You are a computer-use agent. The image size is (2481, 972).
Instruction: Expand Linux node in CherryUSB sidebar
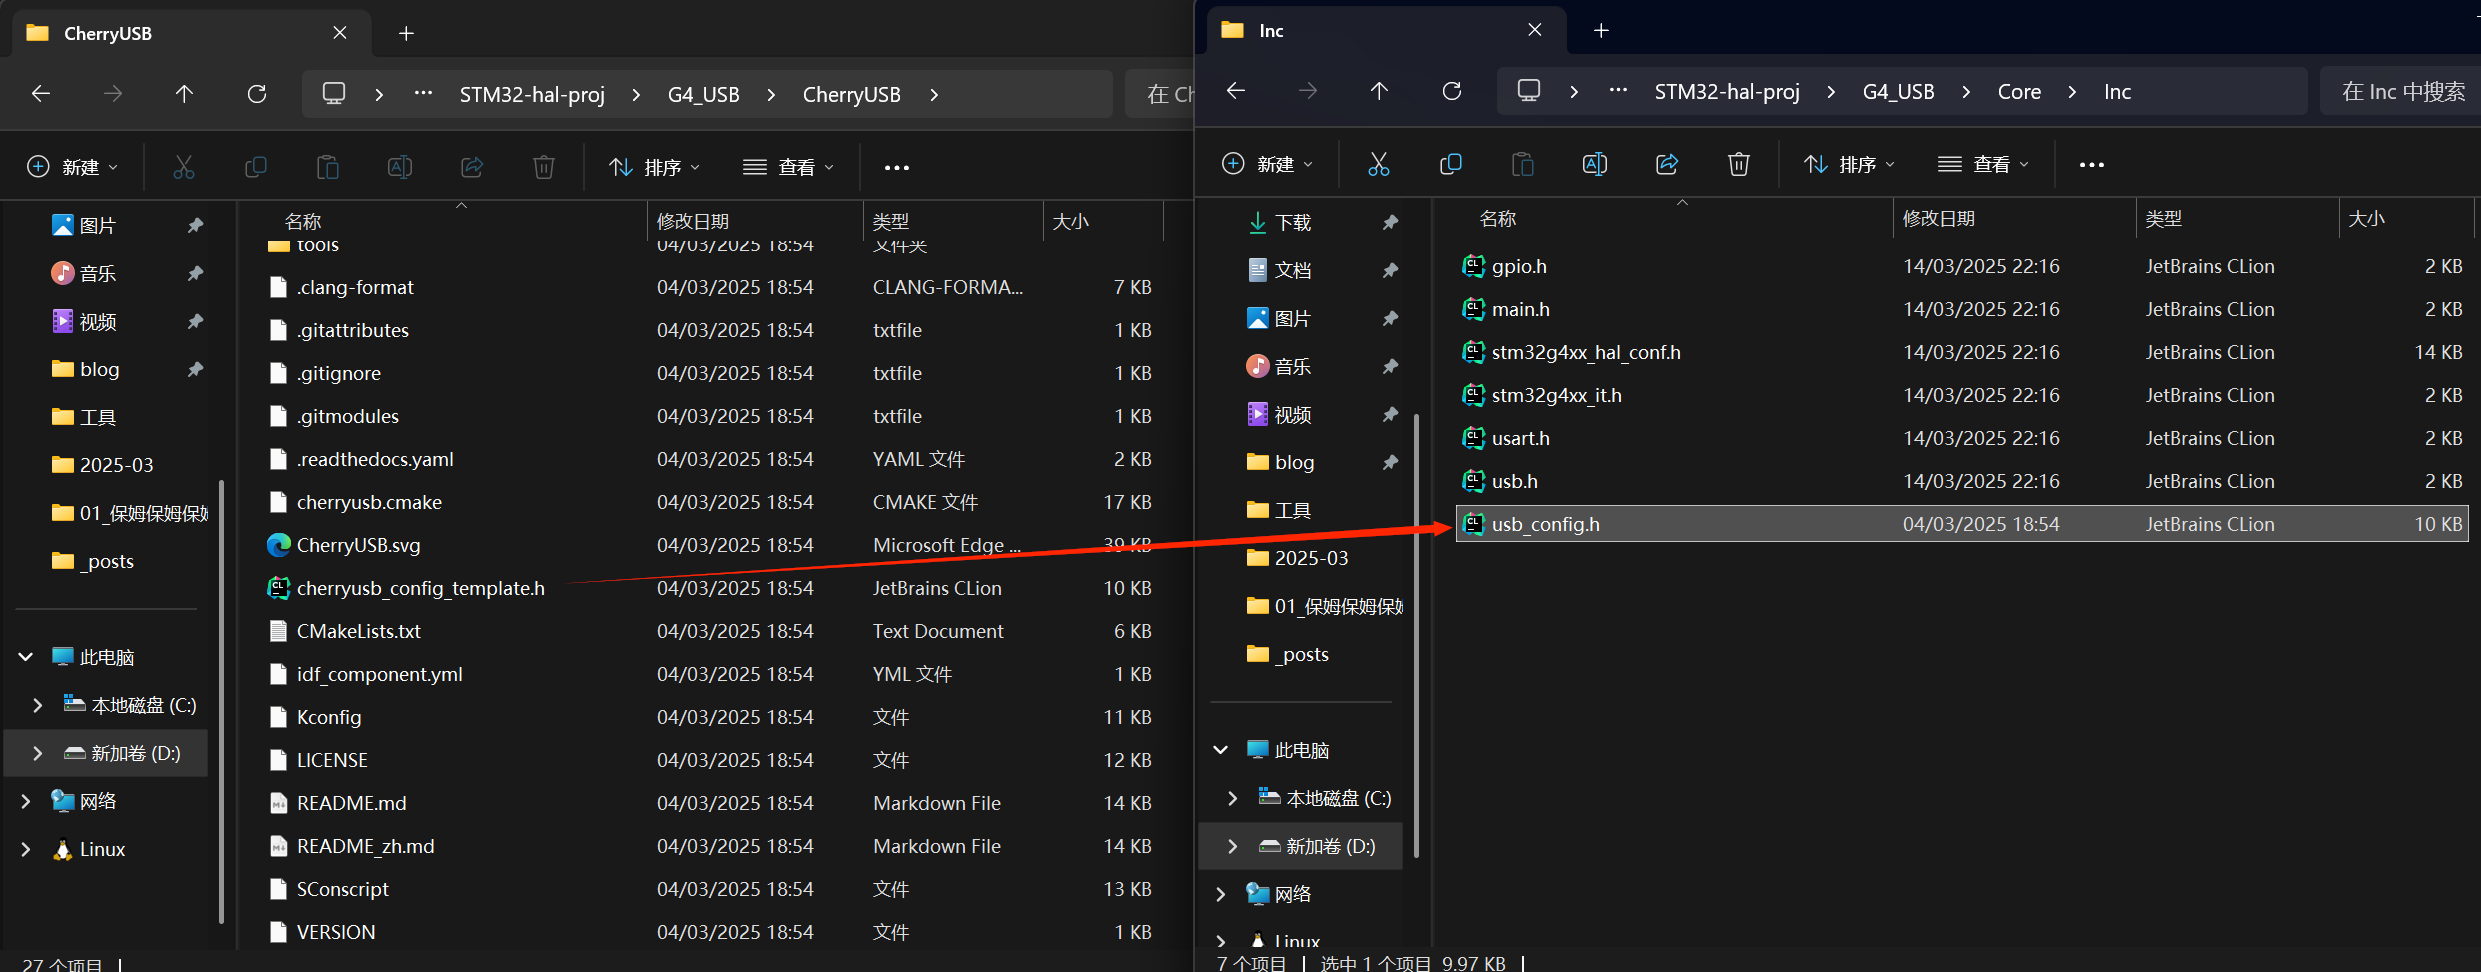tap(26, 849)
